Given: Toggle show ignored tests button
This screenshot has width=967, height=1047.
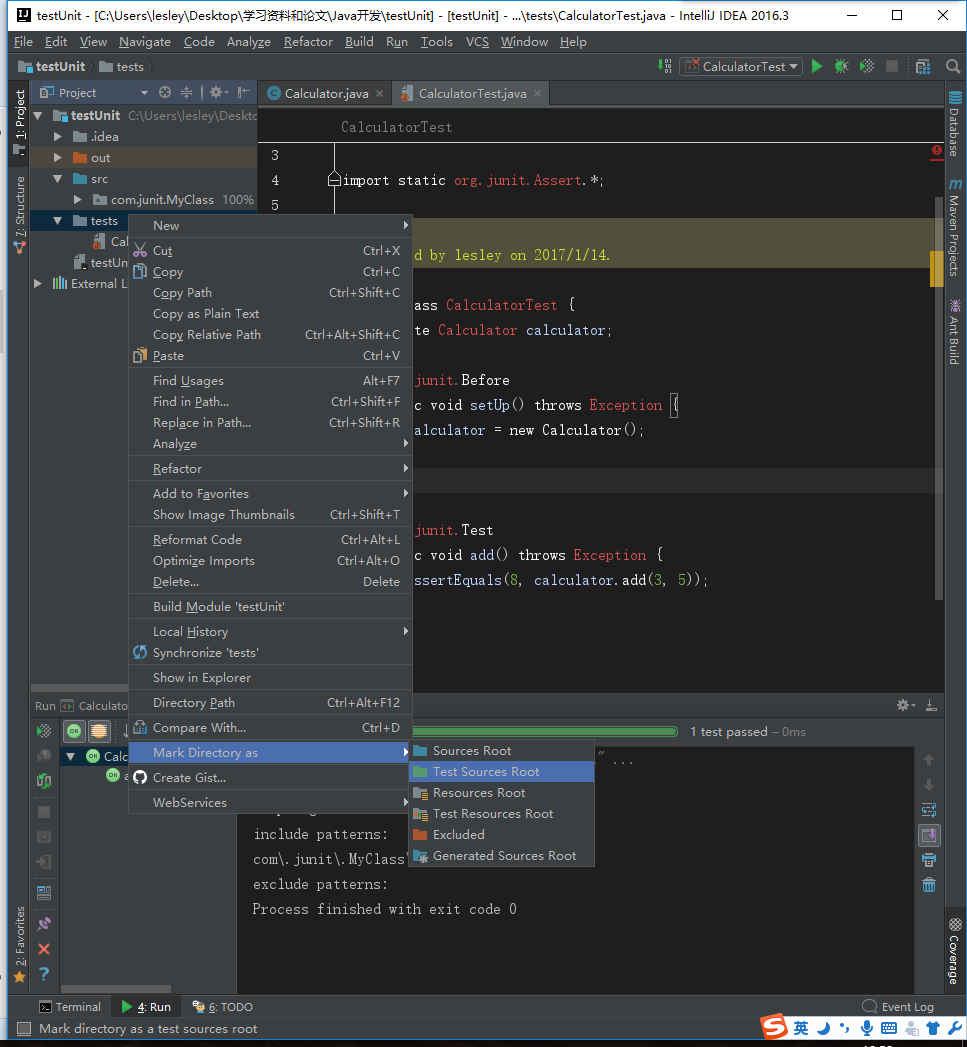Looking at the screenshot, I should pos(99,731).
